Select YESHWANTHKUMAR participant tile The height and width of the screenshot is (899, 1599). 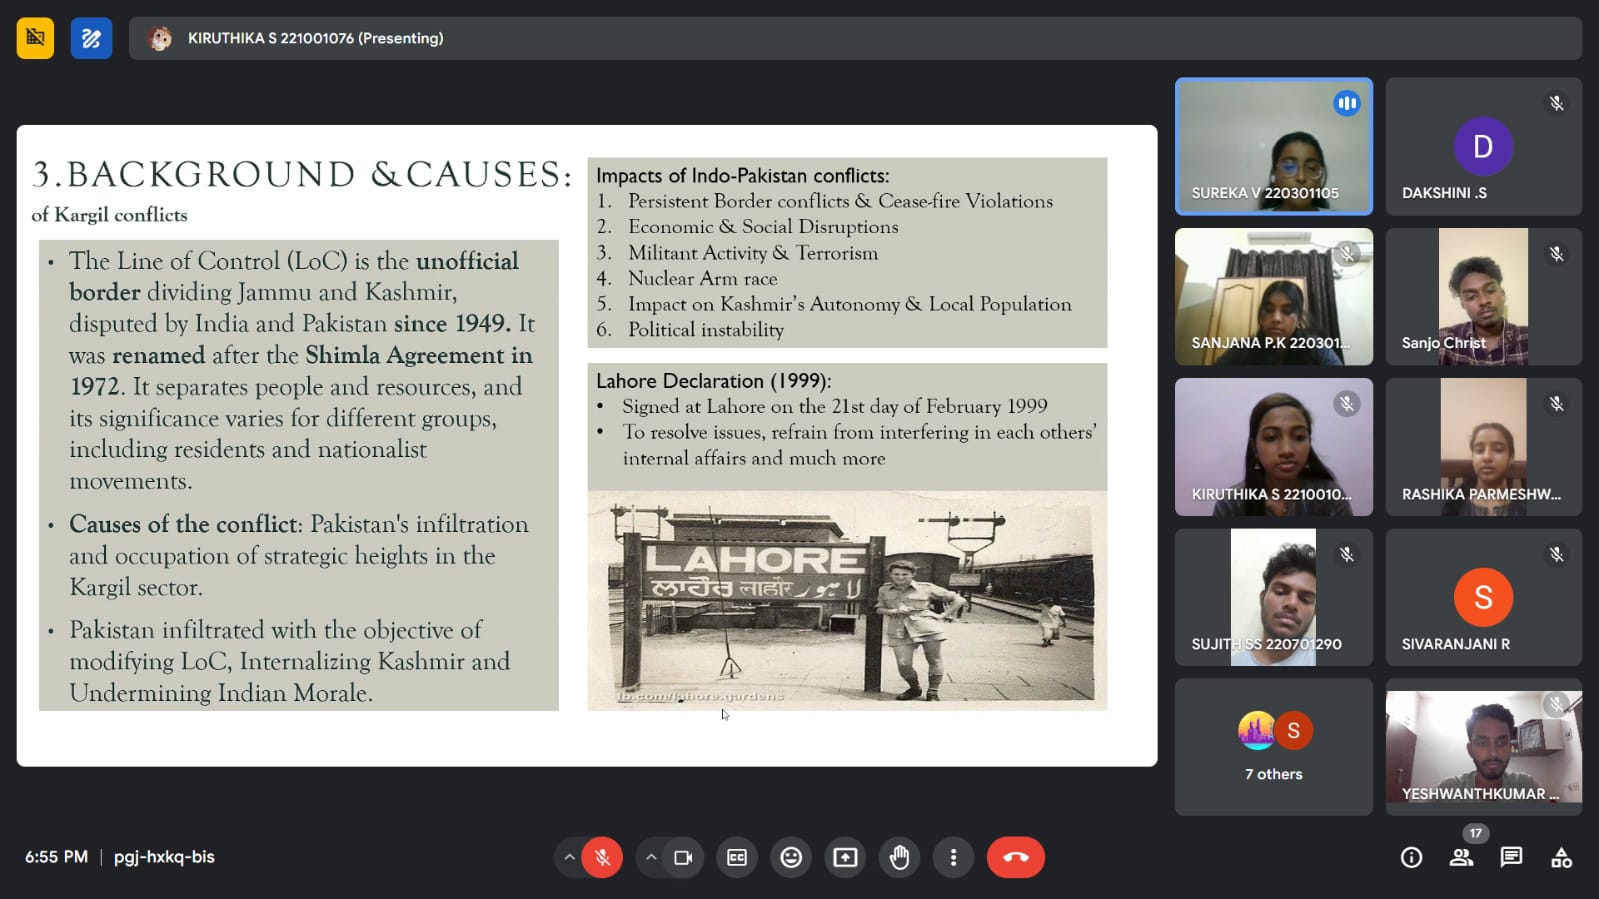[1483, 747]
